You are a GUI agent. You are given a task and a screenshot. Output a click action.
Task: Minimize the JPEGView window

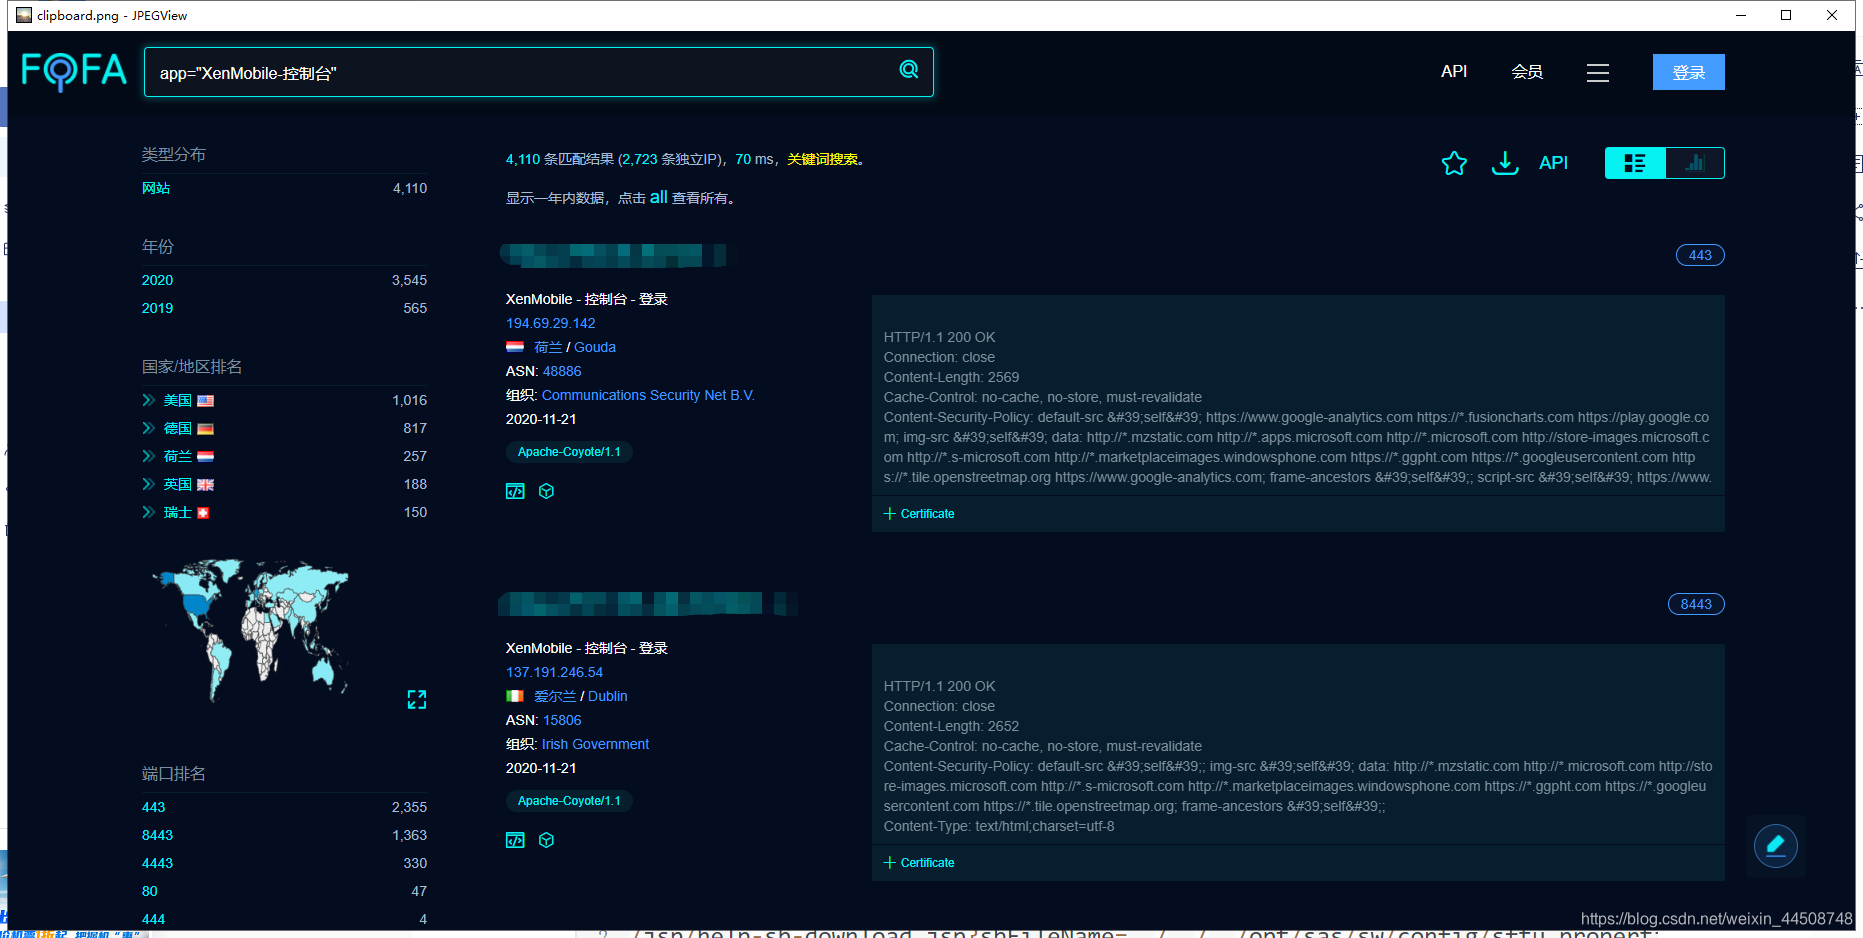coord(1741,15)
